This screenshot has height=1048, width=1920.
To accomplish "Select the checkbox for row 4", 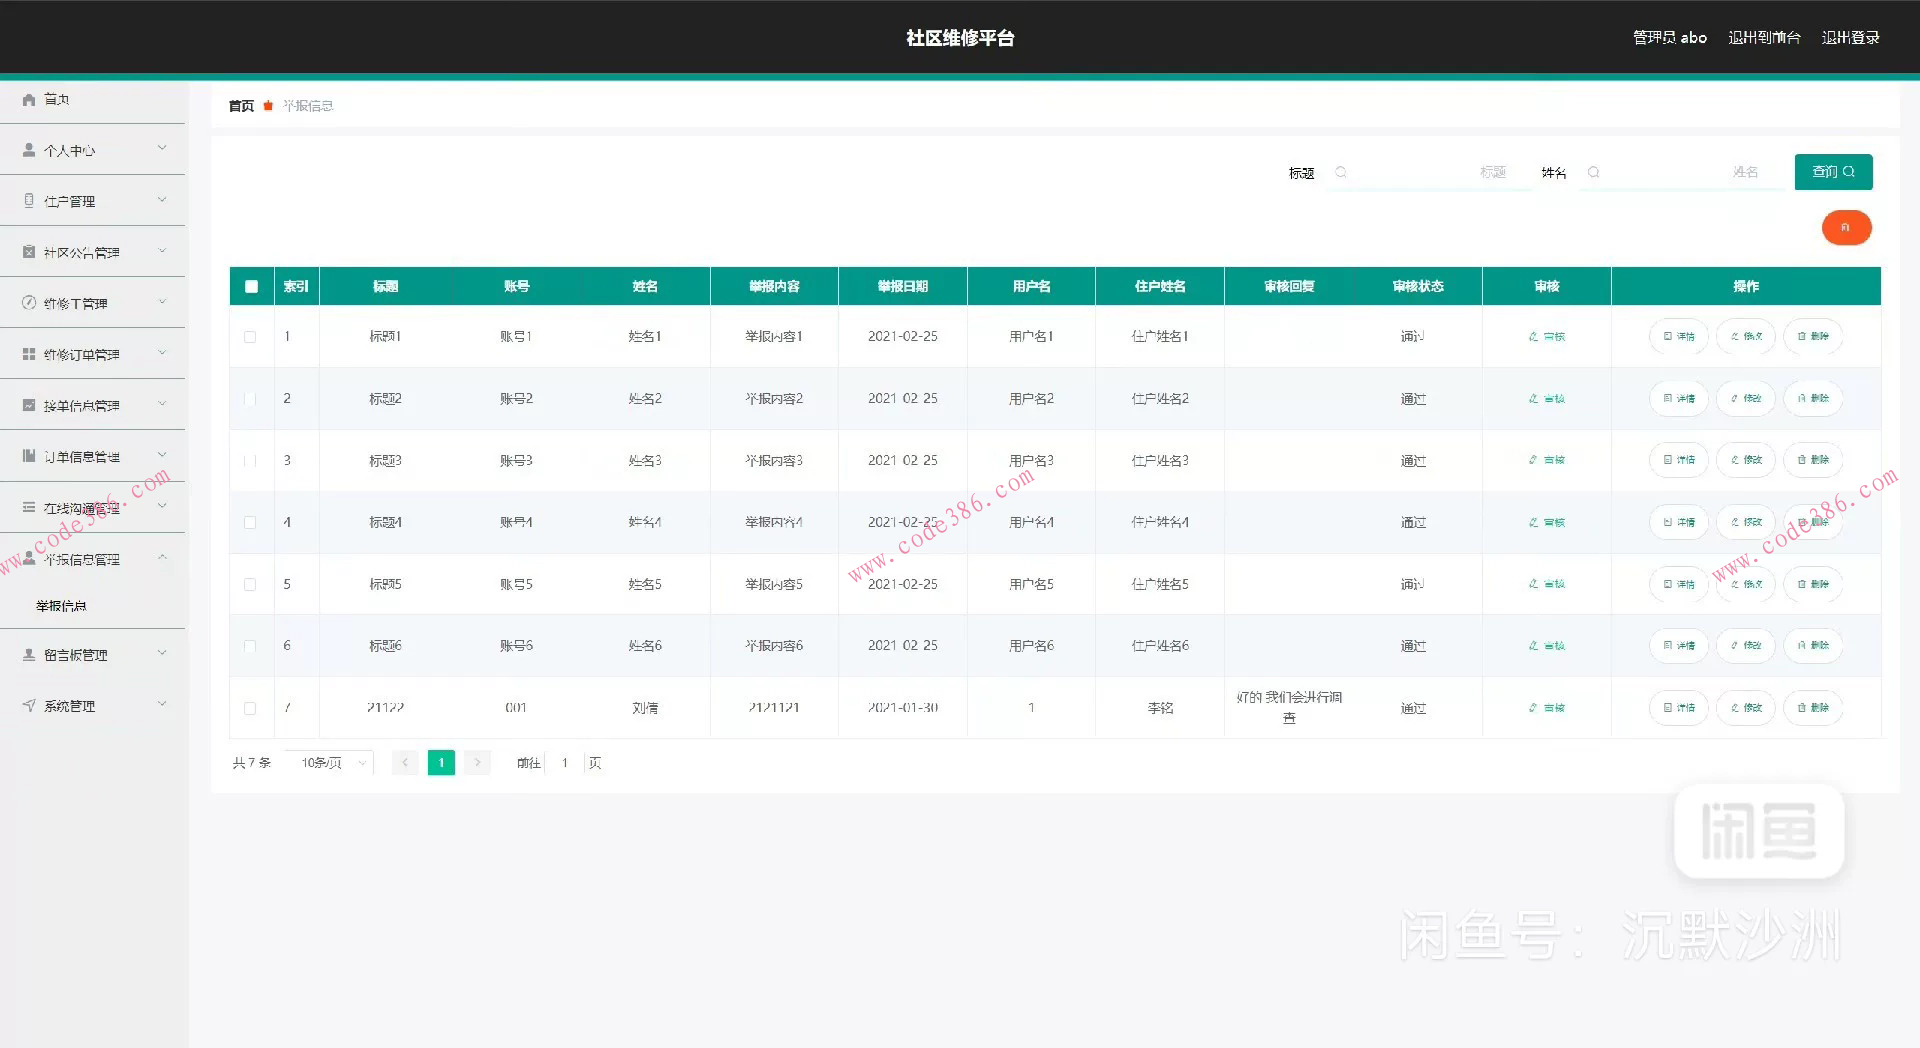I will coord(250,523).
